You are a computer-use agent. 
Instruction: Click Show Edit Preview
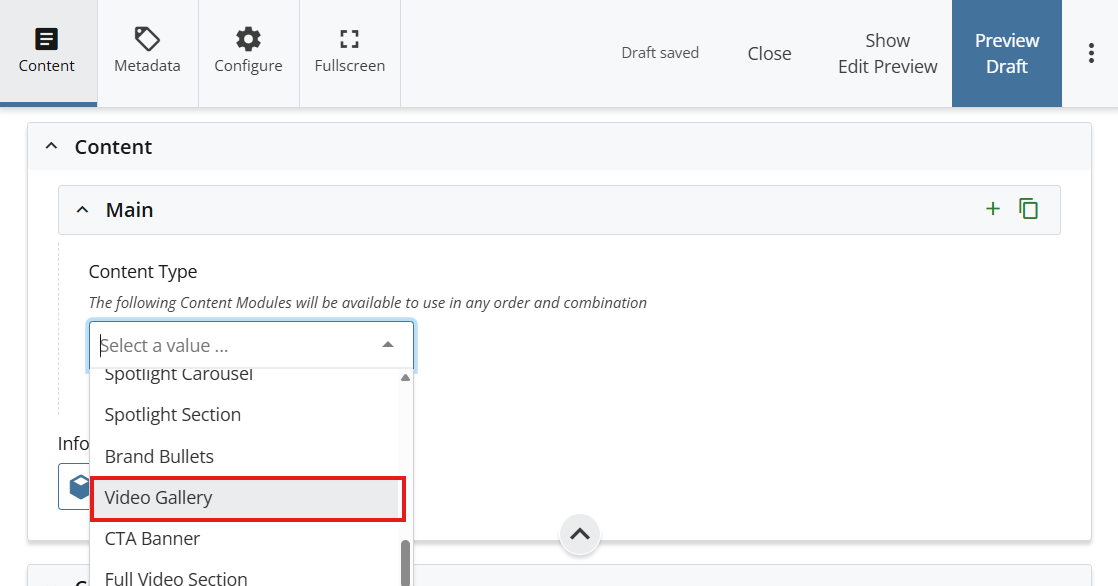(887, 54)
